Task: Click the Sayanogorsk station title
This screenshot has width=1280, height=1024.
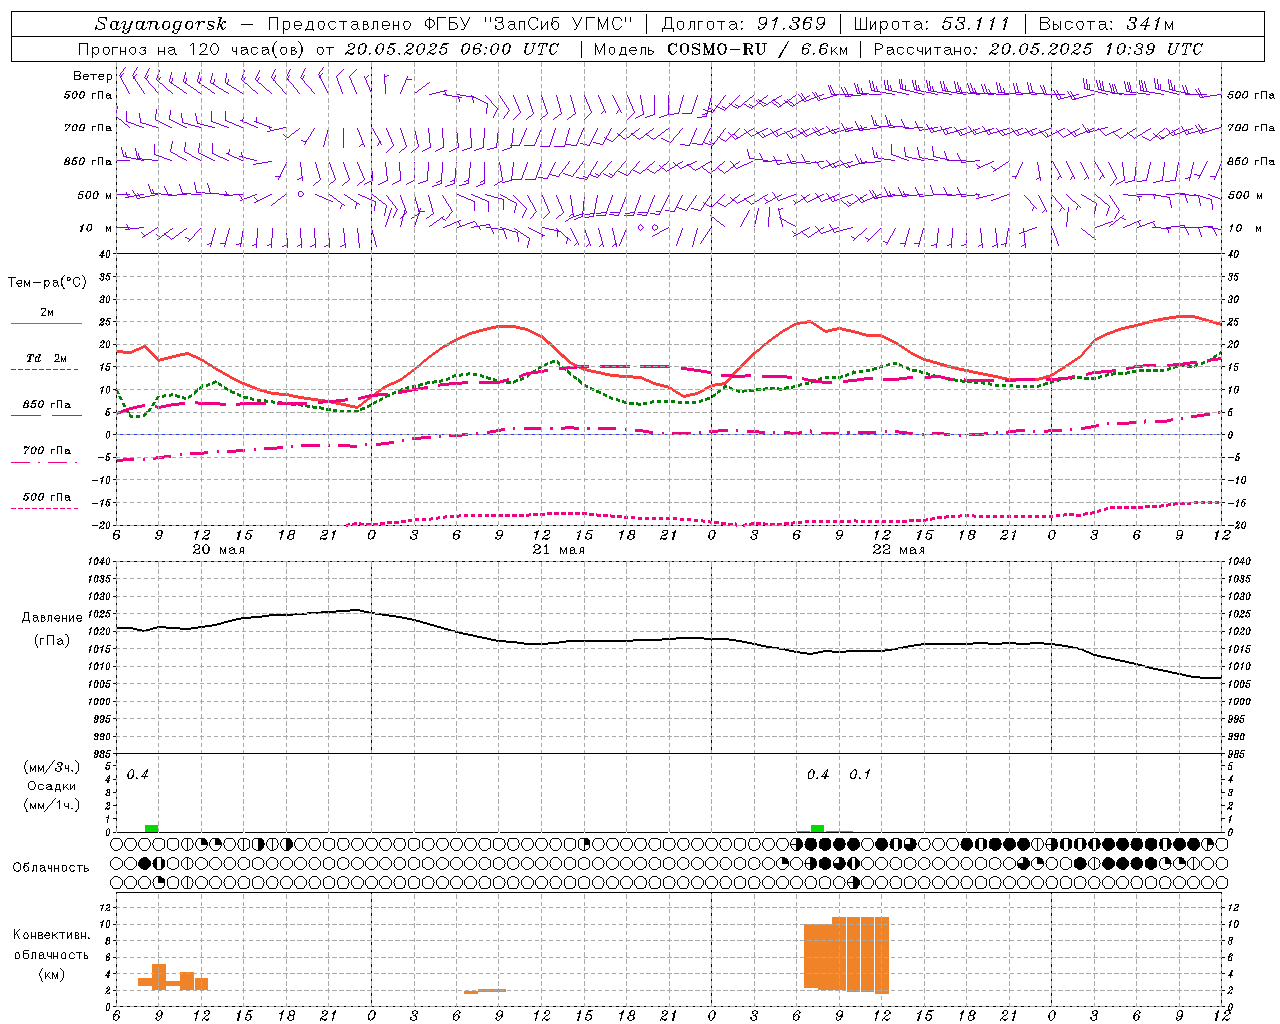Action: [161, 24]
